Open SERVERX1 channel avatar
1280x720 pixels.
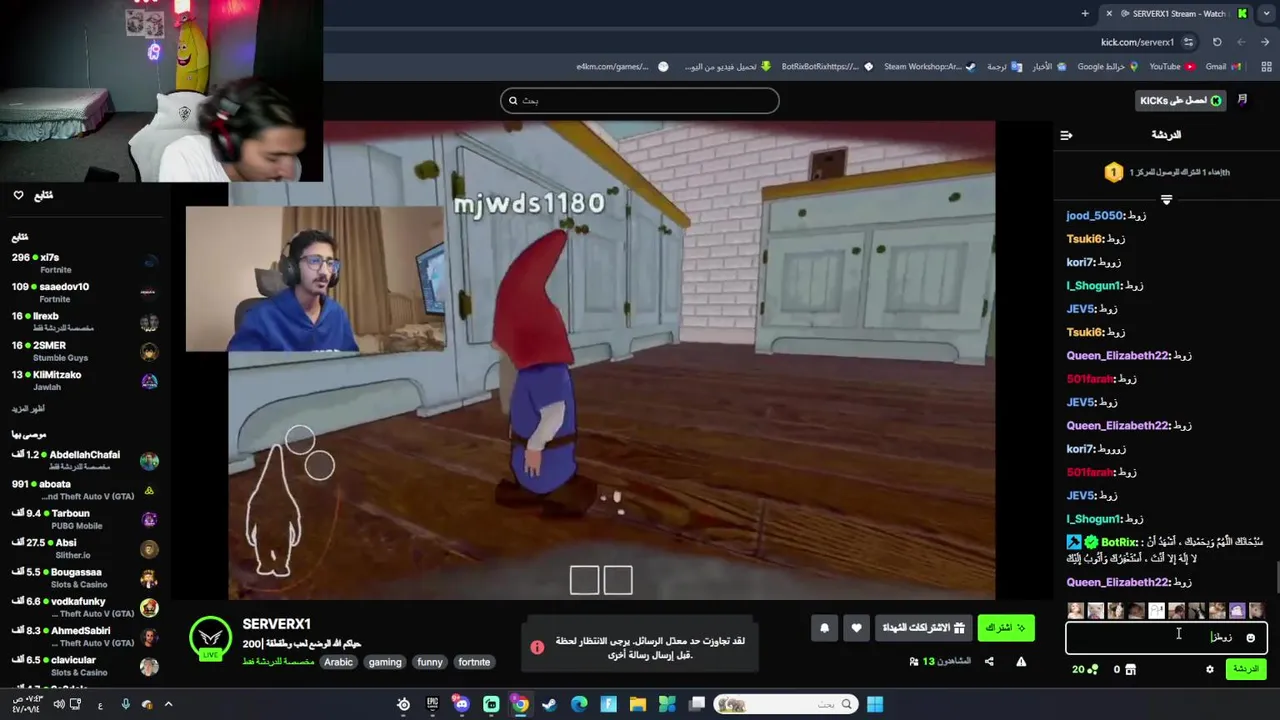(x=210, y=640)
